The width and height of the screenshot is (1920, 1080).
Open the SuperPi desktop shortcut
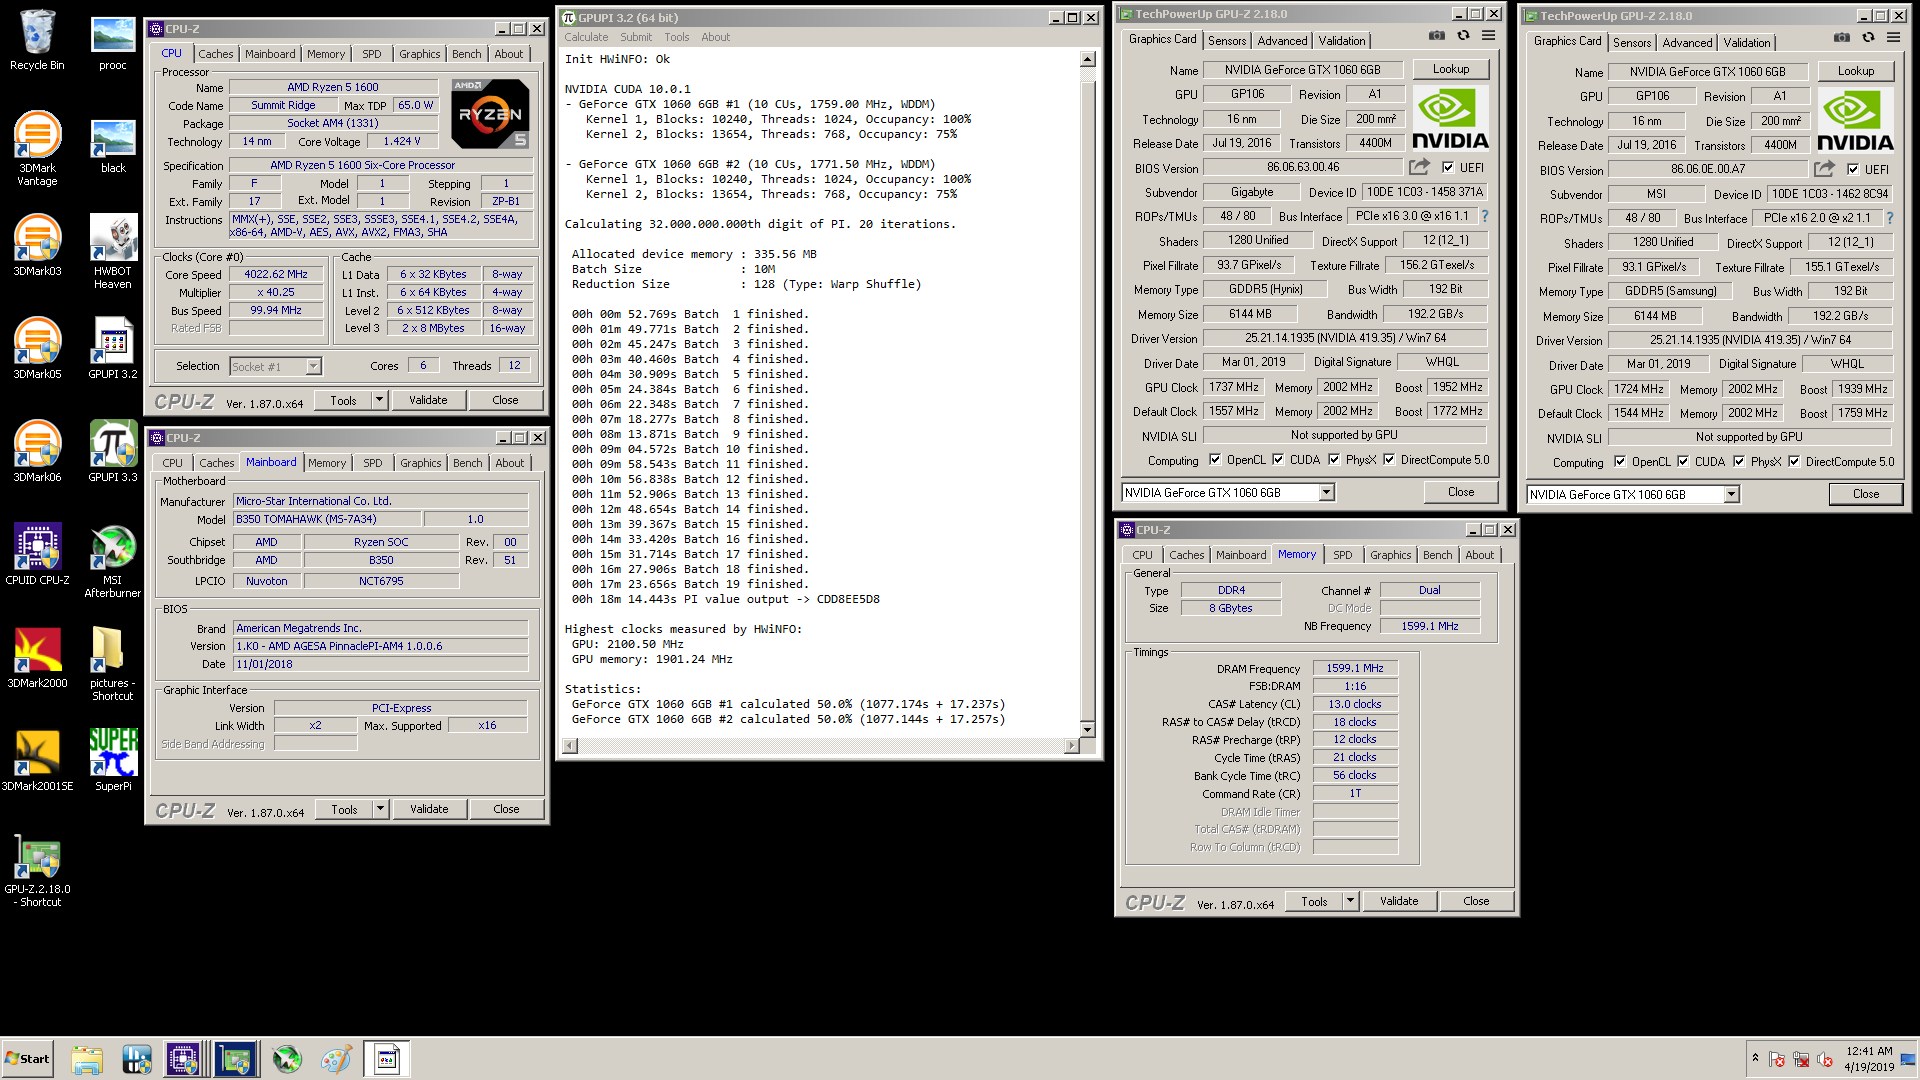[113, 760]
